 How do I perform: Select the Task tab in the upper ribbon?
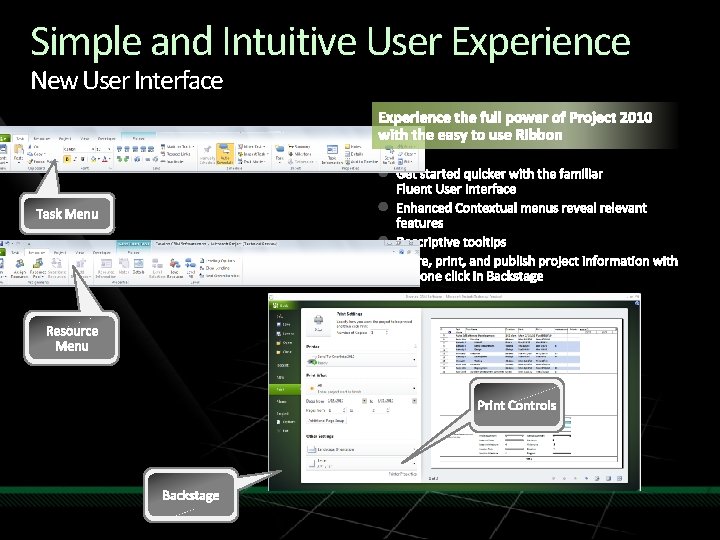tap(20, 139)
